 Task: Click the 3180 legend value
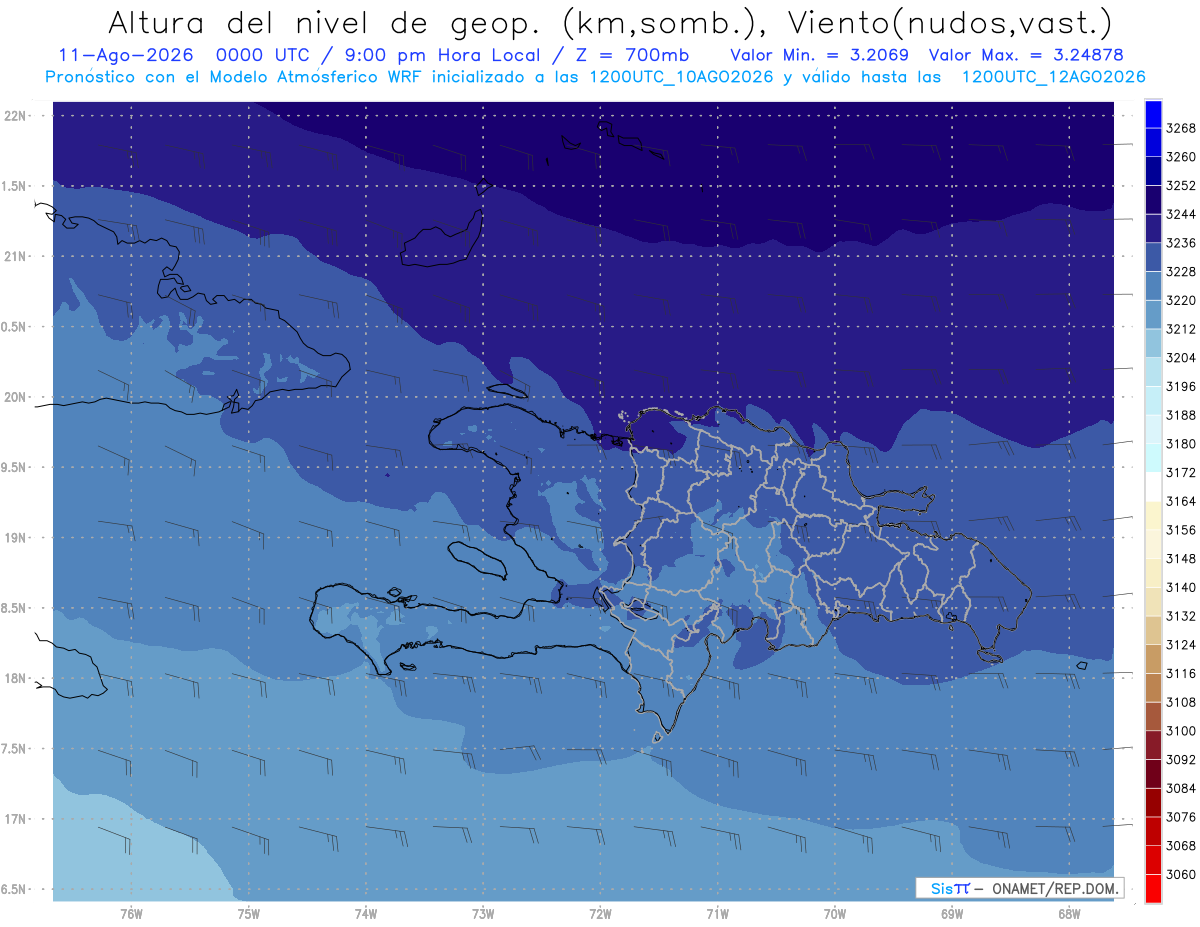click(x=1181, y=443)
